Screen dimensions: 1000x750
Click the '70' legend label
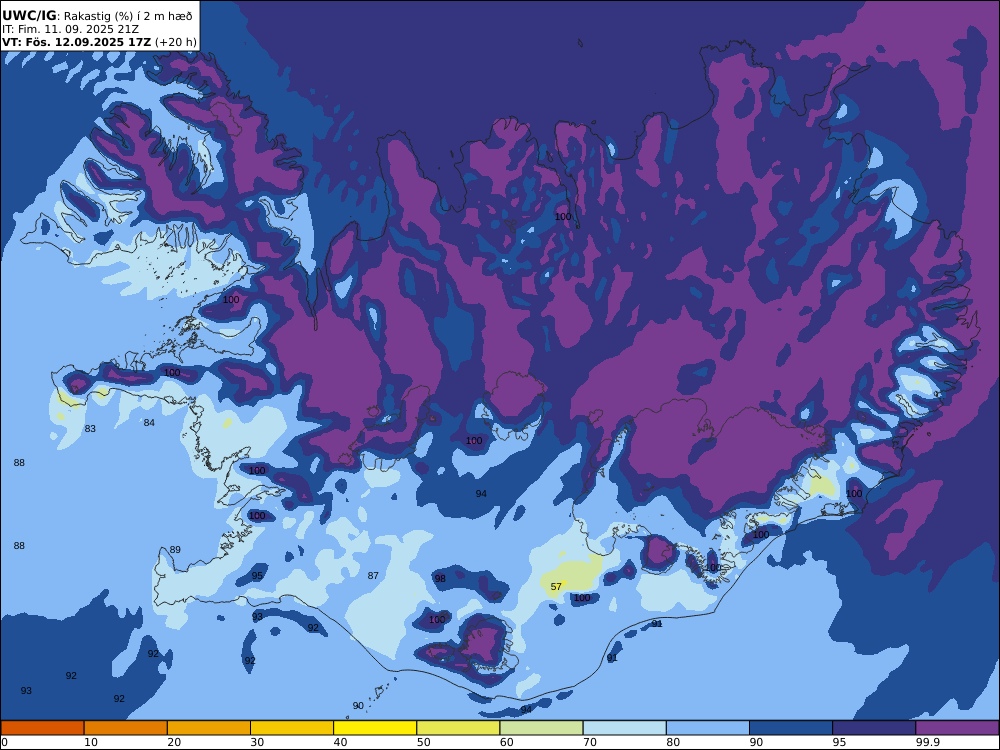click(590, 742)
